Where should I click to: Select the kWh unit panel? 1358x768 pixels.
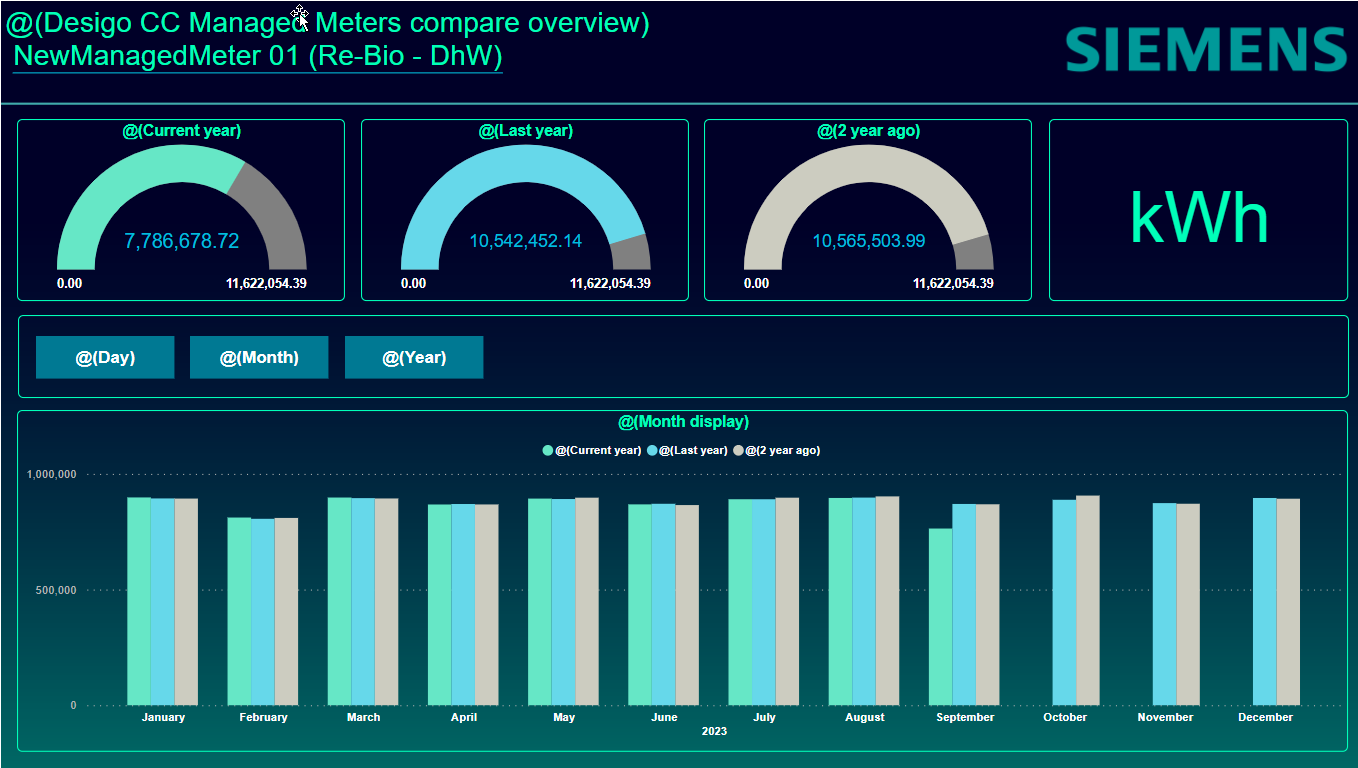pos(1198,218)
